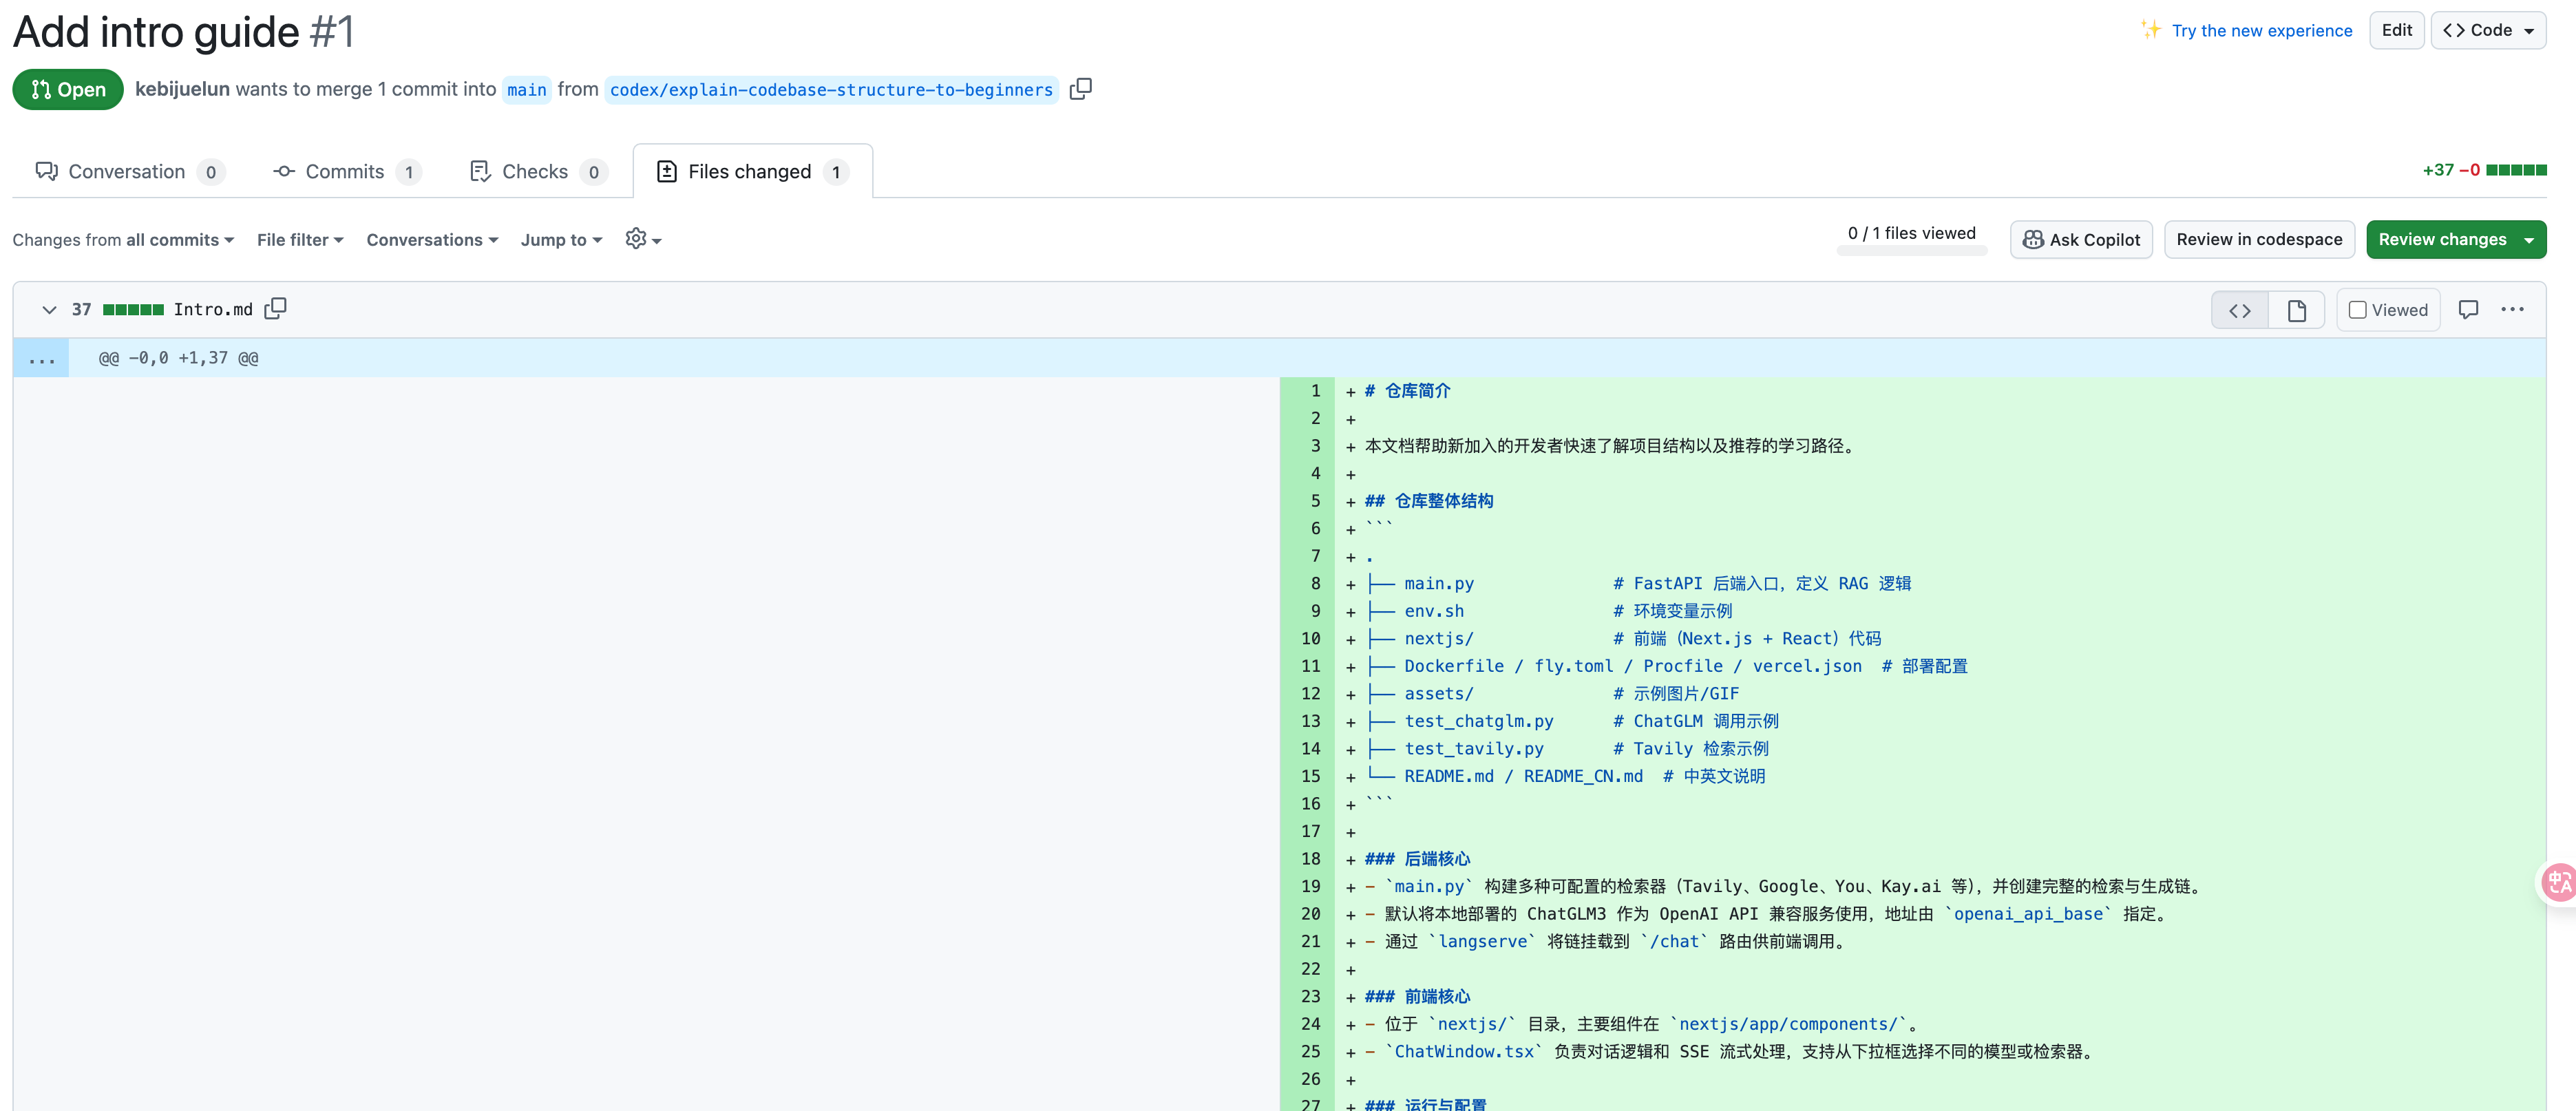Copy the branch name using the copy icon
The width and height of the screenshot is (2576, 1111).
click(x=1081, y=89)
